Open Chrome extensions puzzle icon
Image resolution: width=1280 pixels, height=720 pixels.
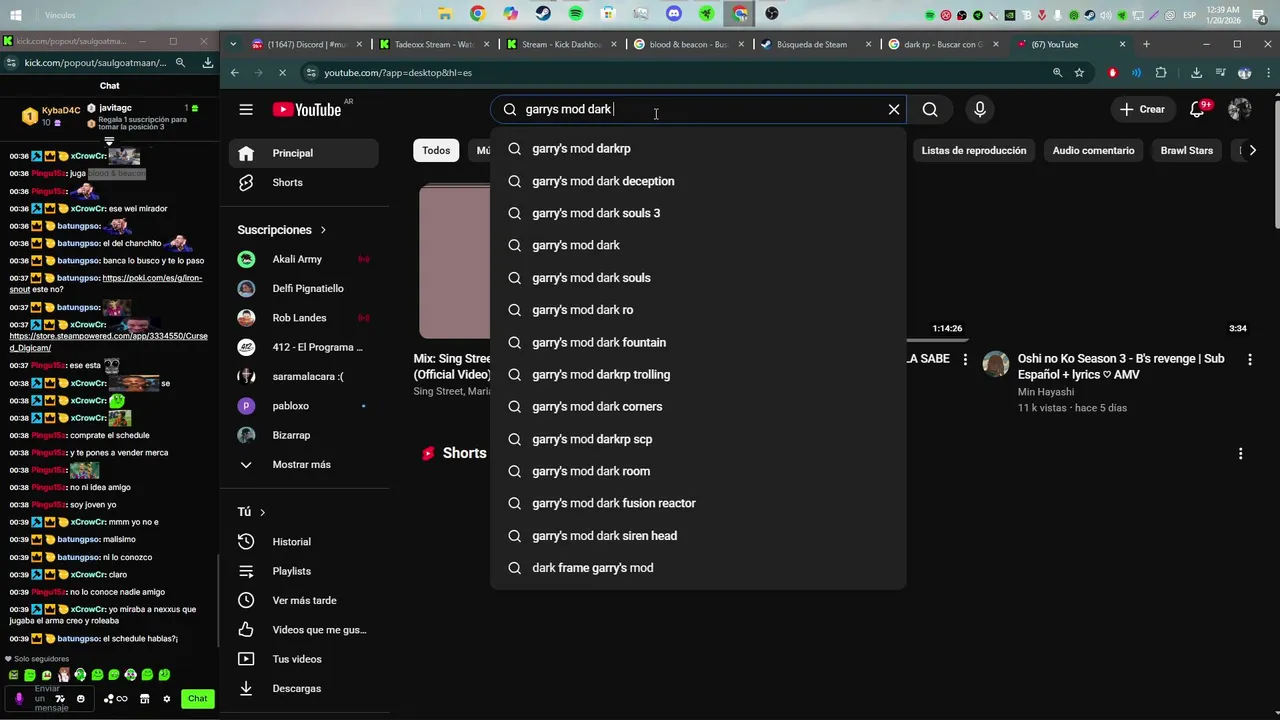click(x=1161, y=73)
